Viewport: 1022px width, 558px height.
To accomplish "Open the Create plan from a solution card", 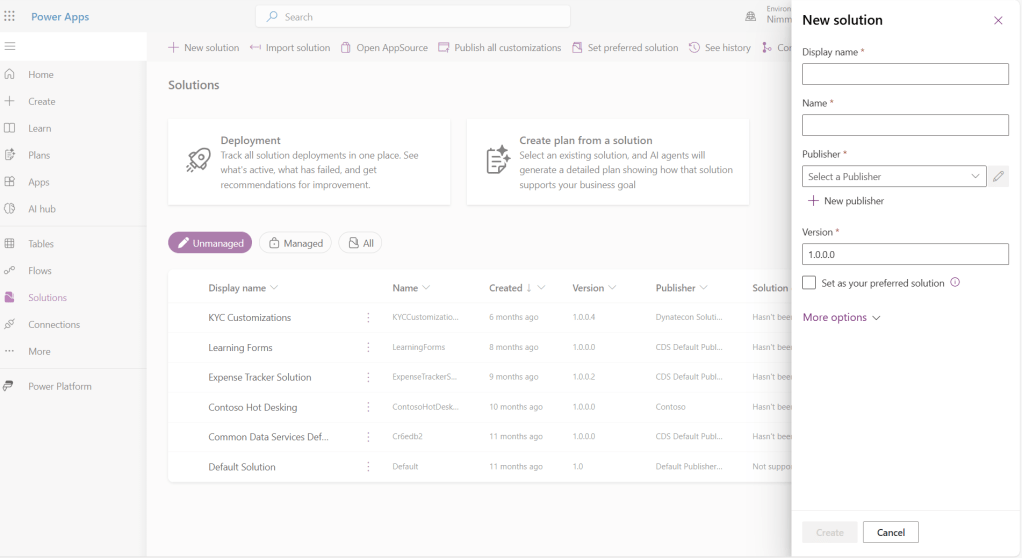I will 607,162.
